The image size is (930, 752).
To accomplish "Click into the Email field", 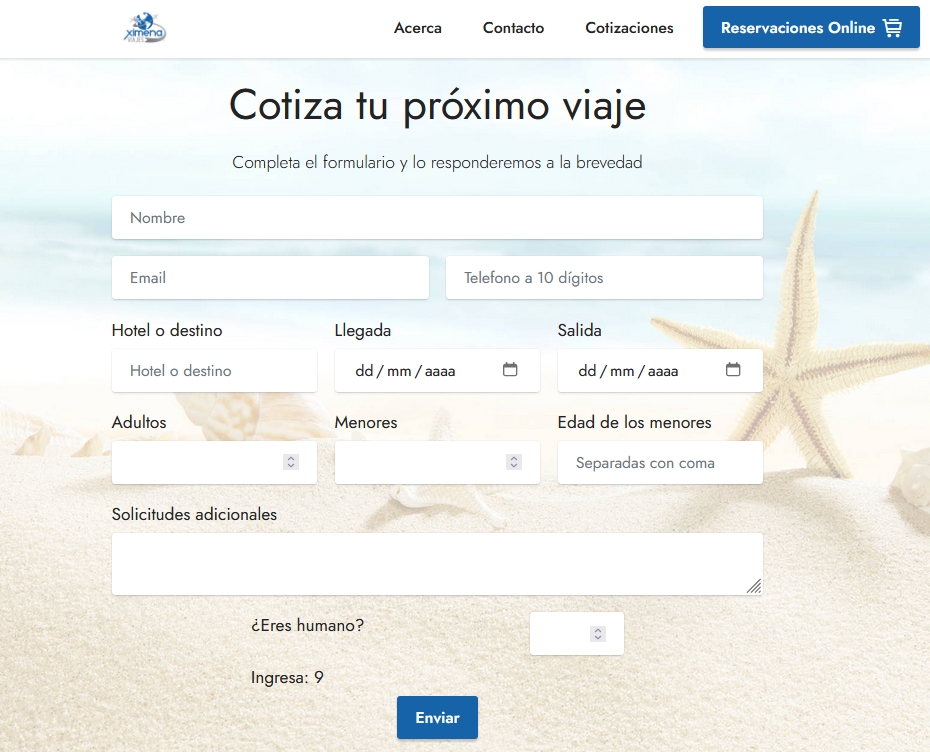I will click(x=270, y=278).
